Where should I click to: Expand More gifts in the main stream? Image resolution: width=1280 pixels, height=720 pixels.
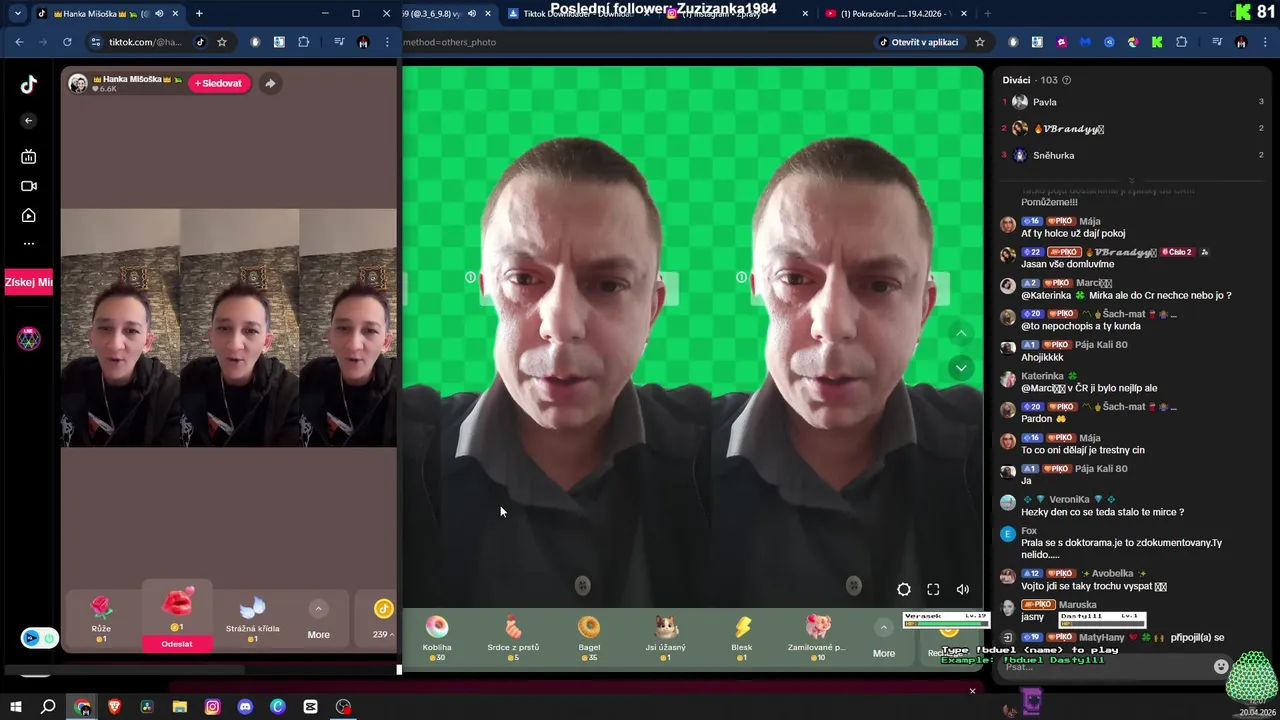click(884, 640)
